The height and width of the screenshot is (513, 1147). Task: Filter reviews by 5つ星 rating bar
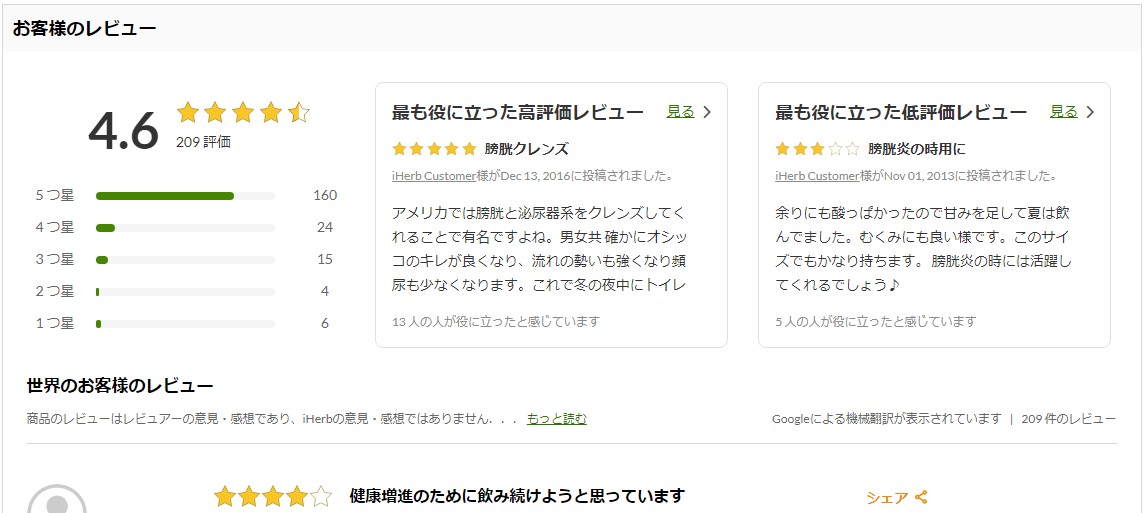tap(185, 196)
